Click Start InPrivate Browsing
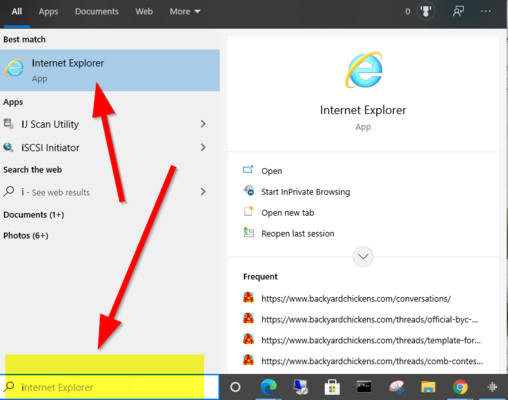 pos(306,192)
